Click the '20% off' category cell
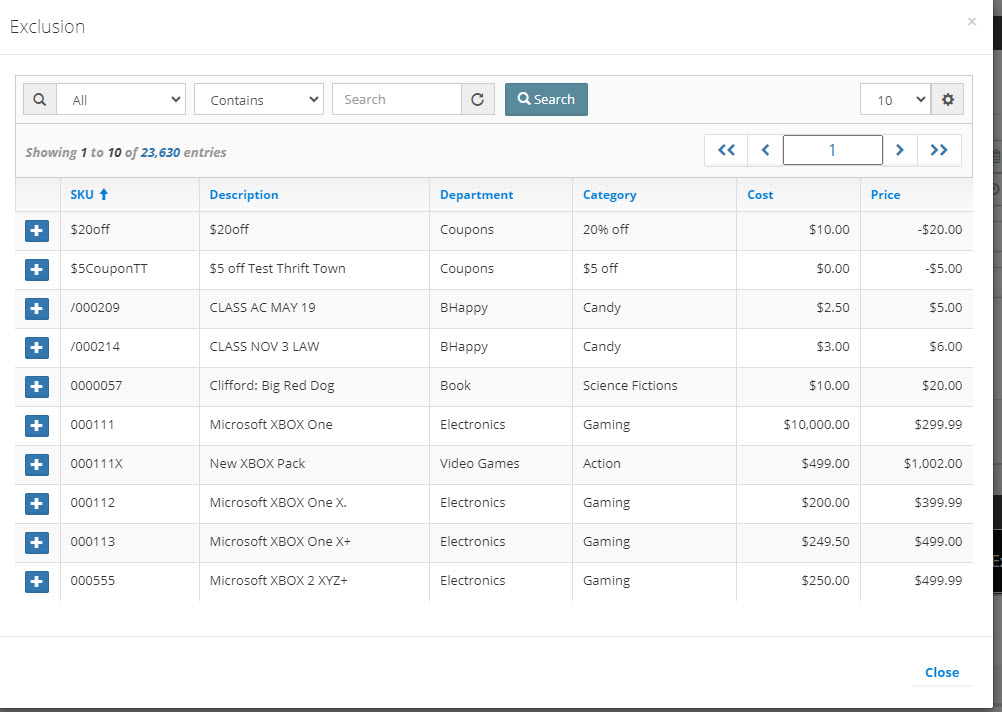Screen dimensions: 1002x712 point(606,229)
